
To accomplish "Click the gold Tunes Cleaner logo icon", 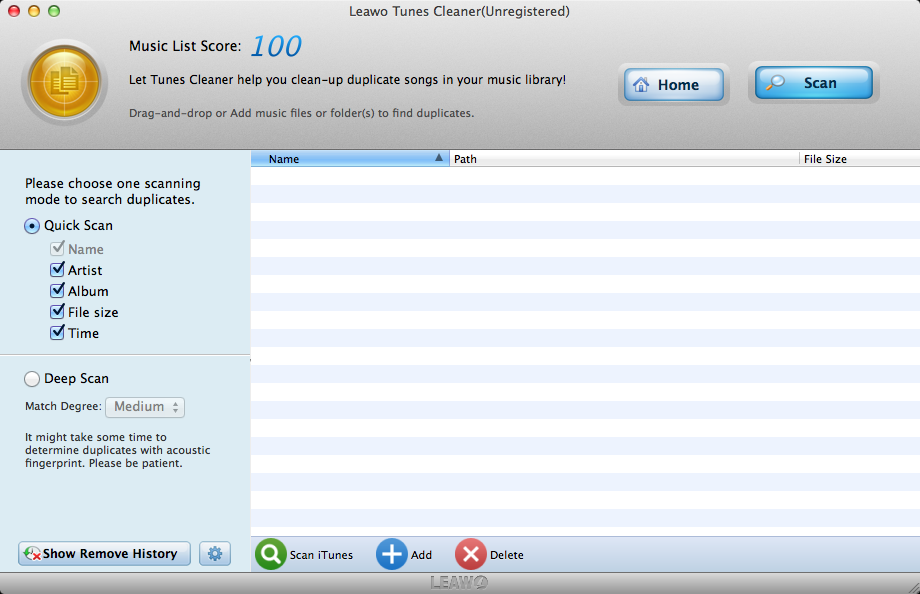I will click(64, 82).
